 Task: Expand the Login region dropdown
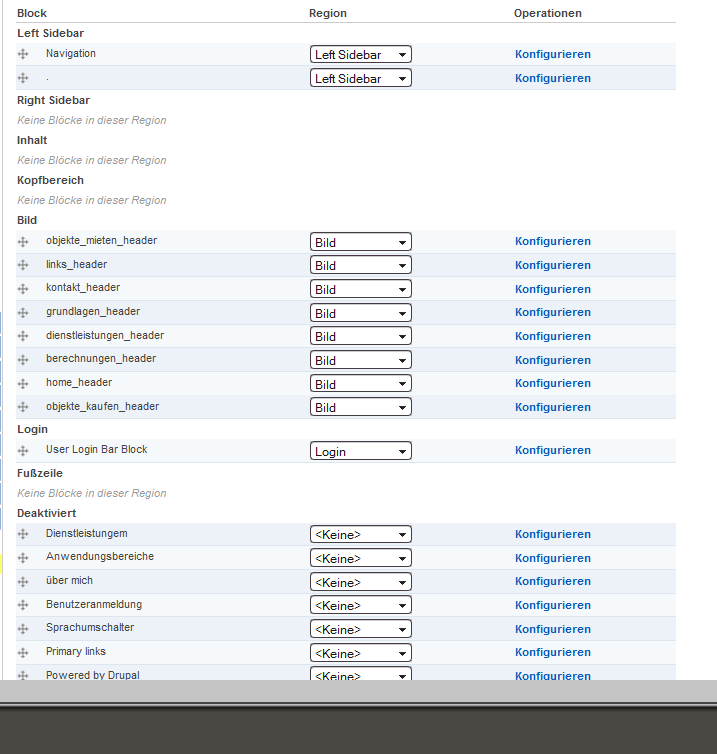(x=360, y=452)
